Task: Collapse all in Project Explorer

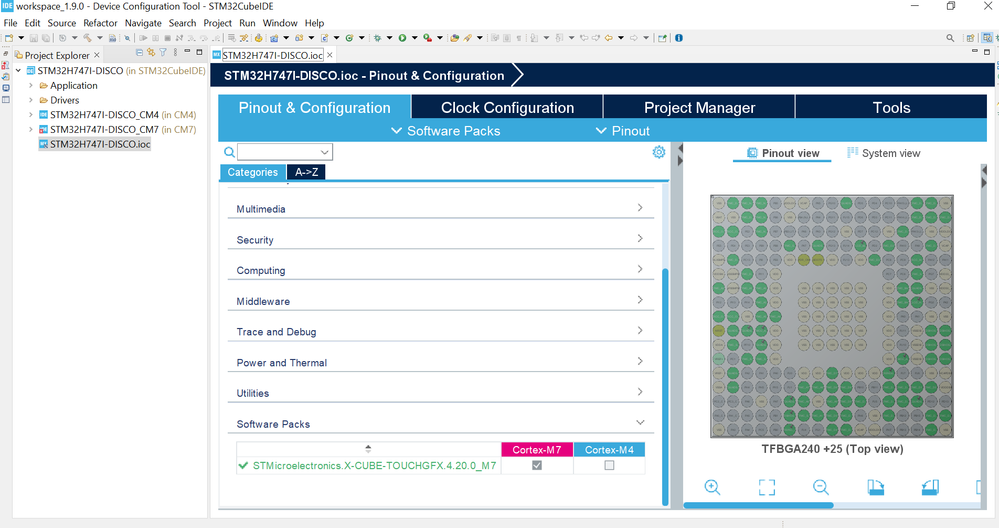Action: point(140,53)
